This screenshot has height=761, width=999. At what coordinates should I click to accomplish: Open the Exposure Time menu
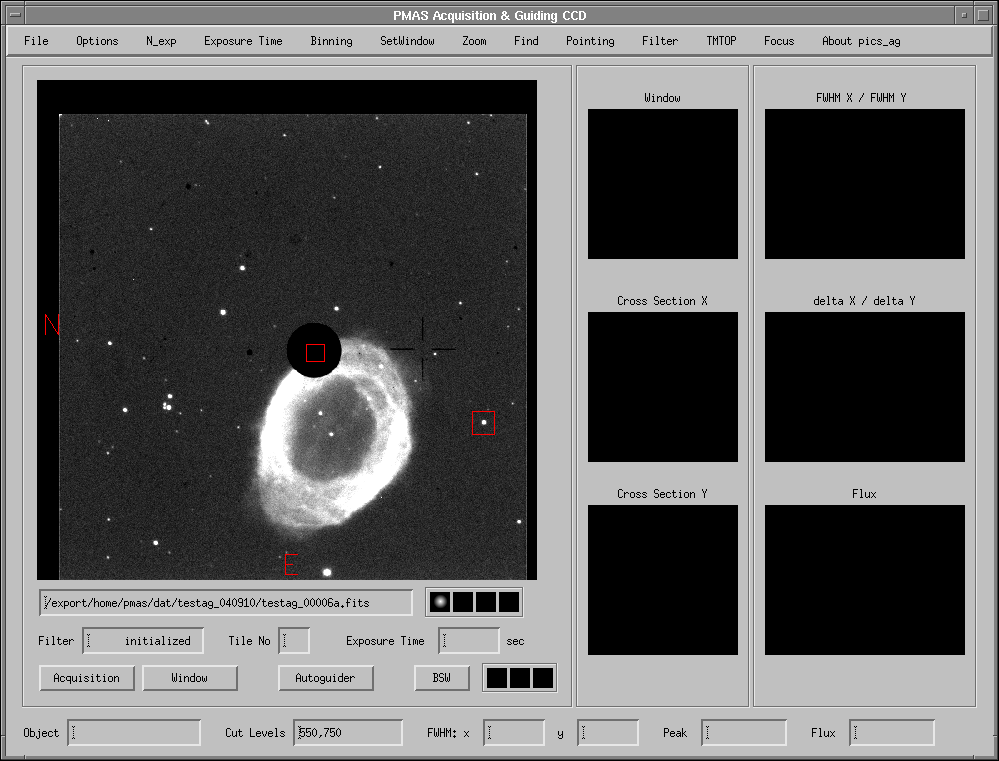pyautogui.click(x=243, y=41)
